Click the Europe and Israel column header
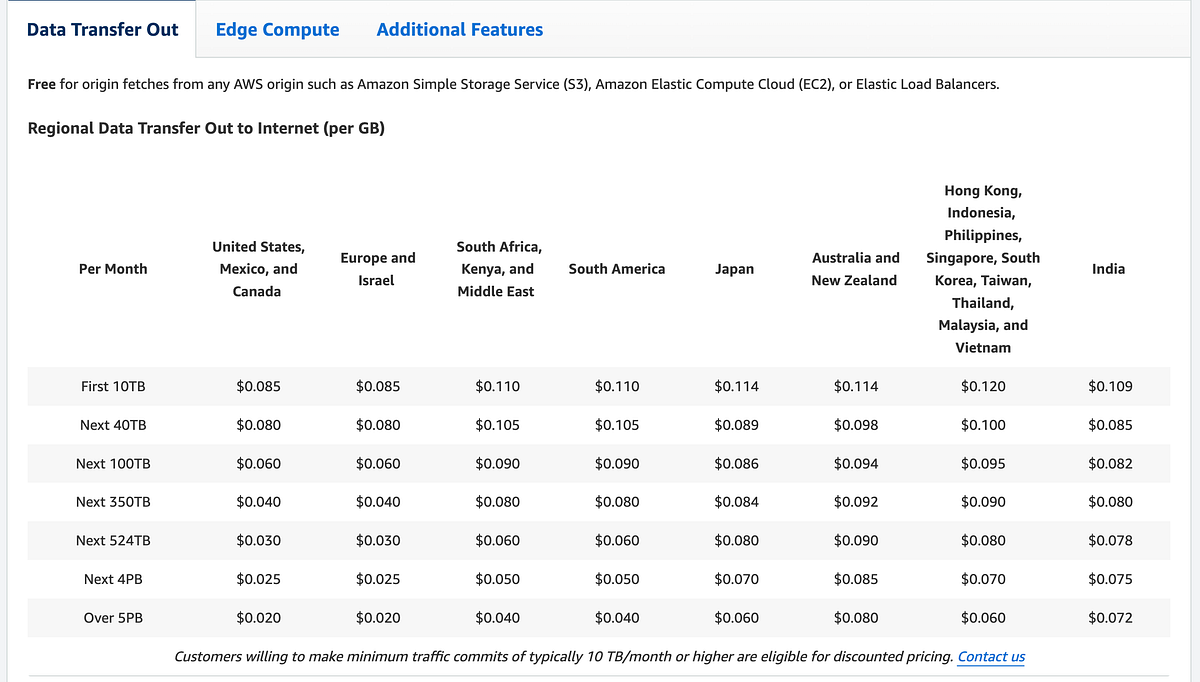Screen dimensions: 1200x682 click(377, 268)
